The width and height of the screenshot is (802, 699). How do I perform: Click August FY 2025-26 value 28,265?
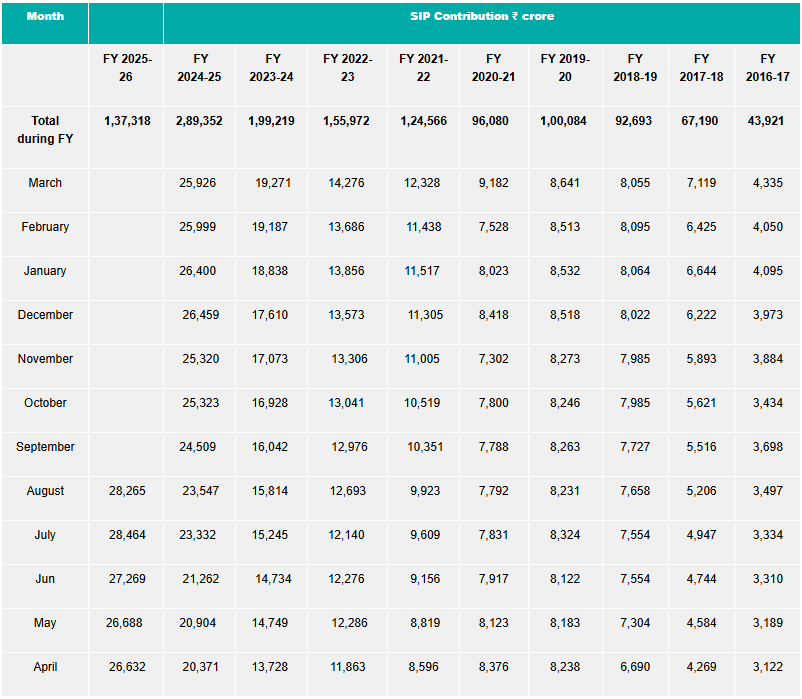(x=126, y=491)
